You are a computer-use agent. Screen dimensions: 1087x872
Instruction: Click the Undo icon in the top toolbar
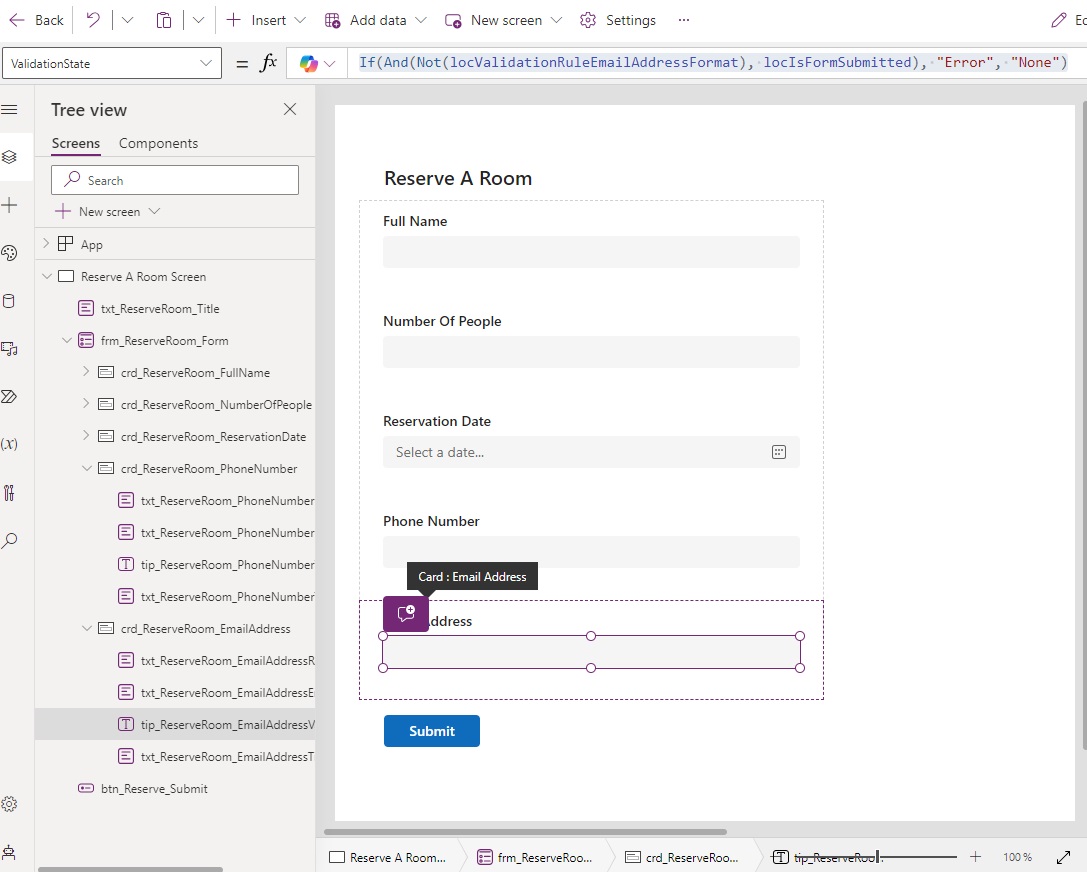(x=95, y=19)
